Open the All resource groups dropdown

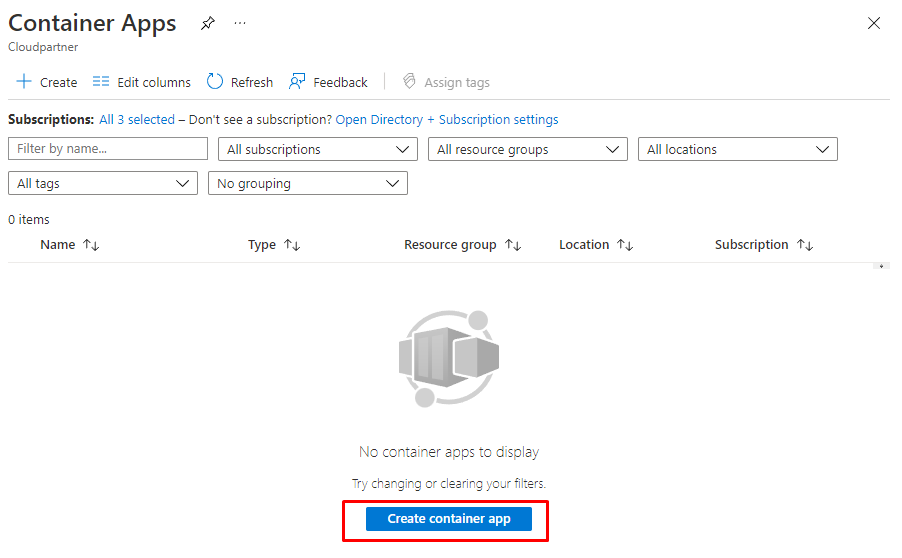(527, 149)
